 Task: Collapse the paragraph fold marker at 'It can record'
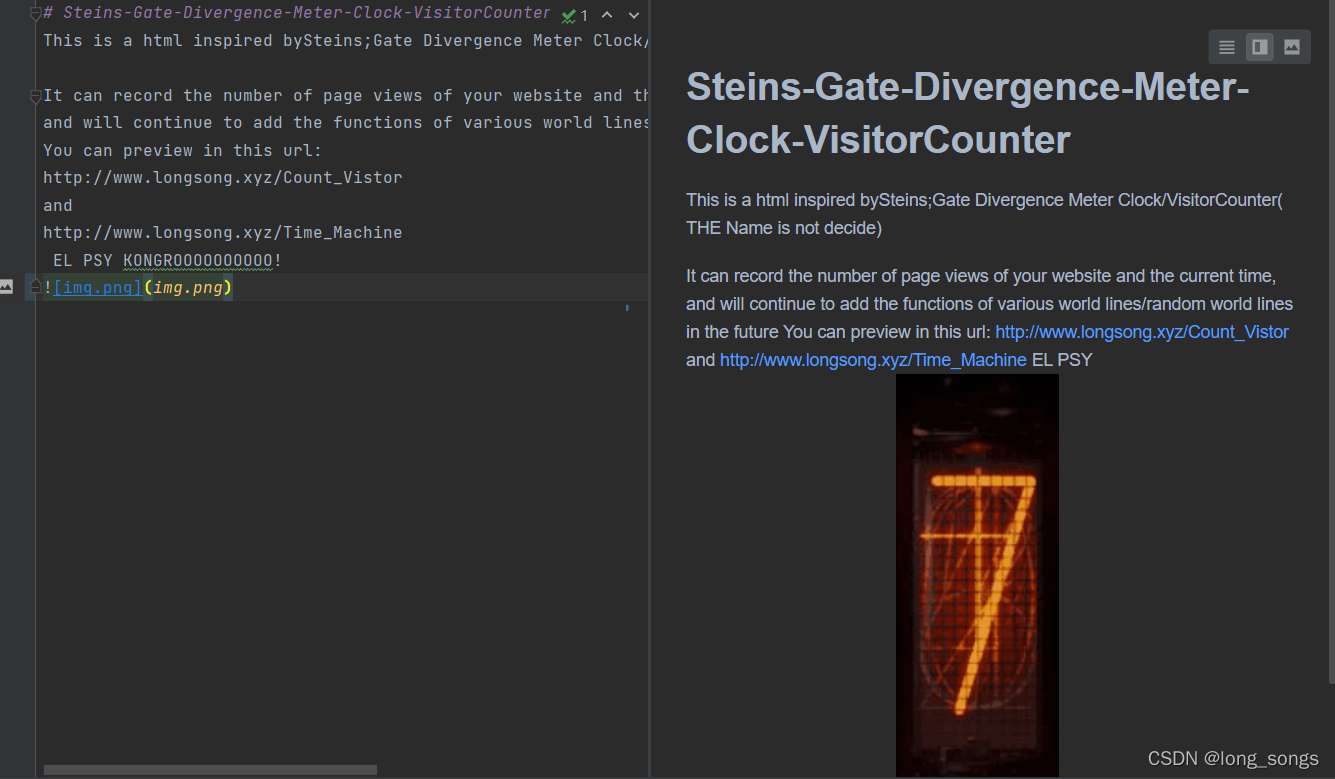click(36, 96)
